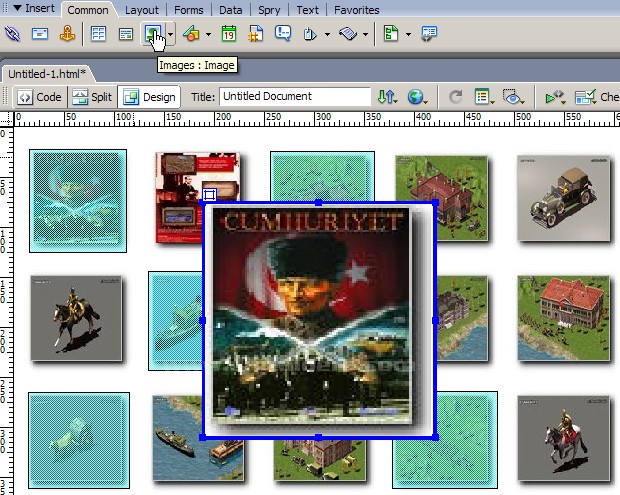The height and width of the screenshot is (495, 620).
Task: Insert a Named Anchor
Action: [67, 34]
